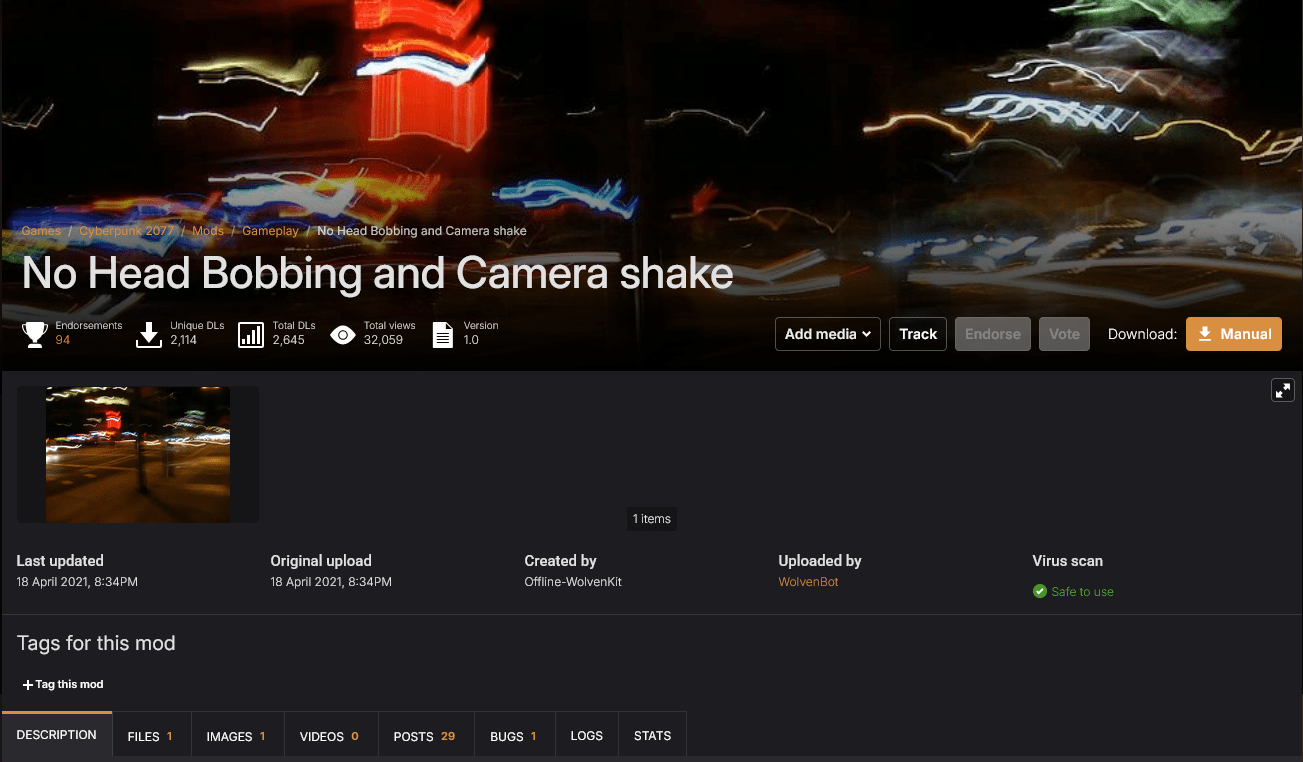
Task: Open the Games breadcrumb link
Action: [x=41, y=231]
